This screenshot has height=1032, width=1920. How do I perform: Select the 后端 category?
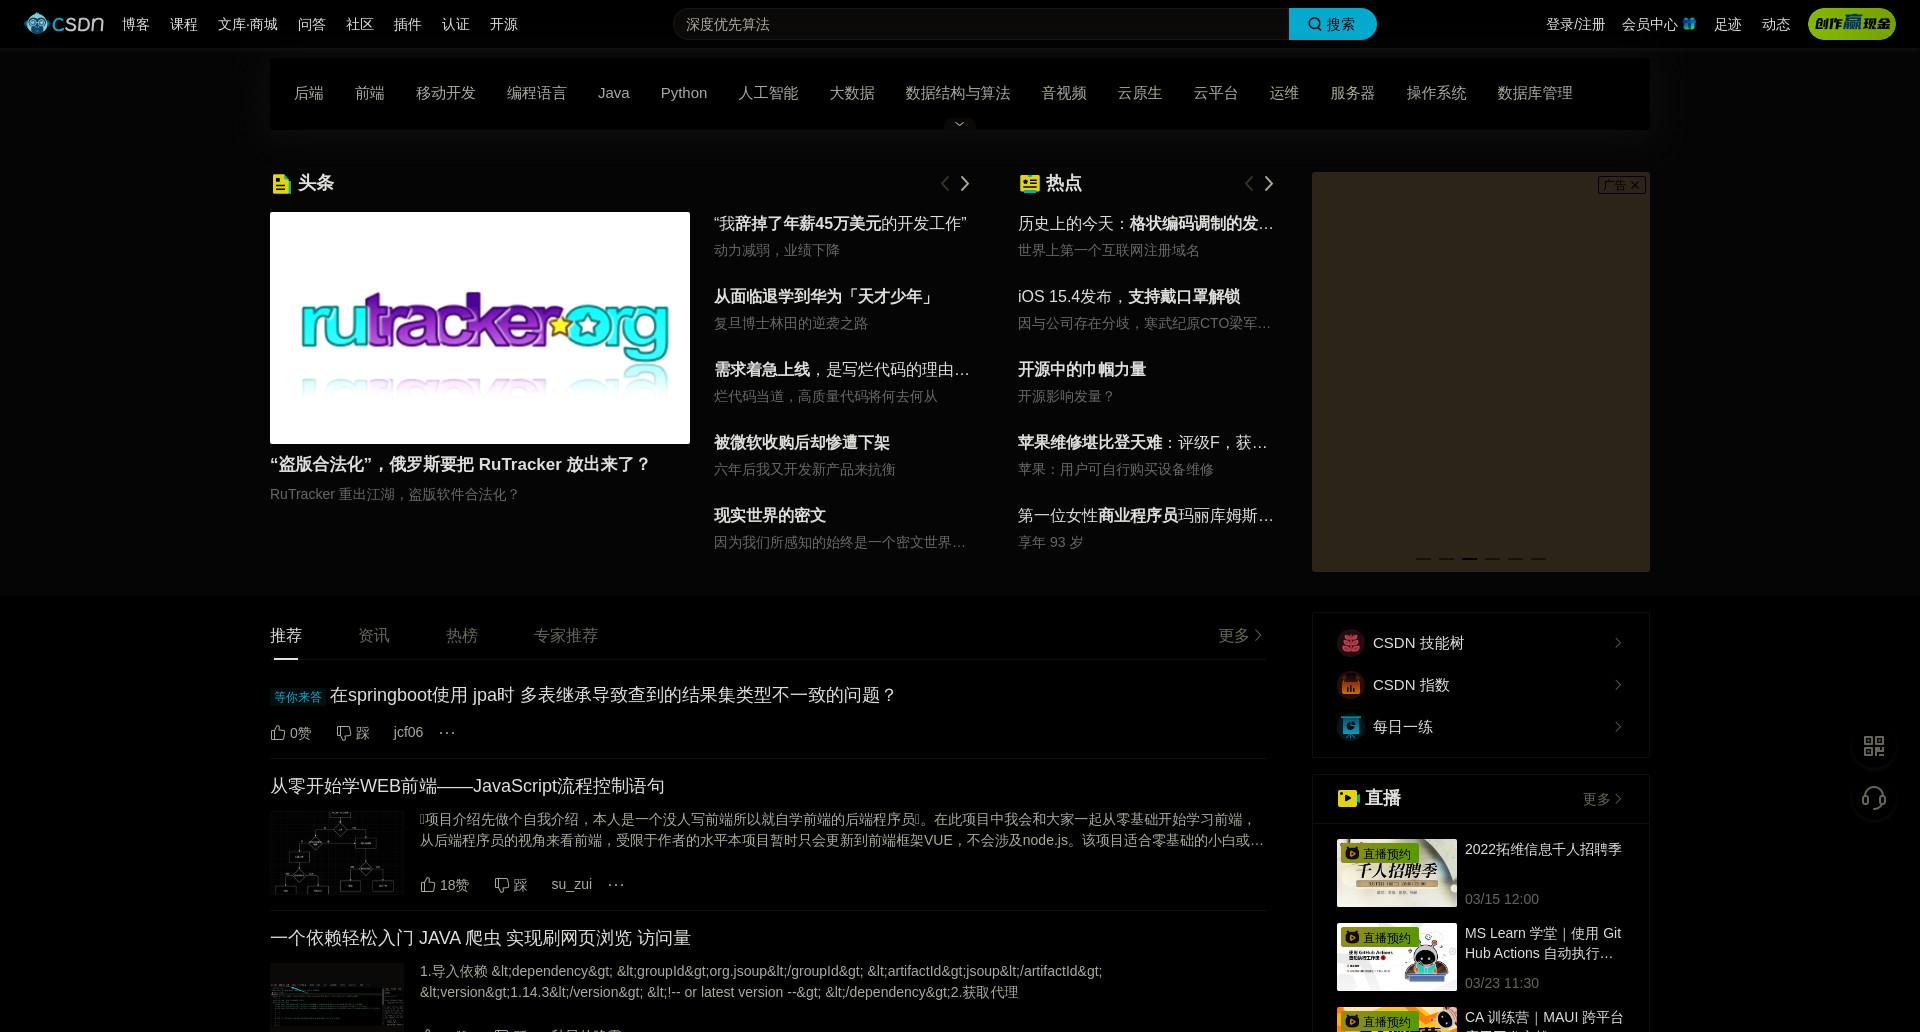(x=309, y=93)
